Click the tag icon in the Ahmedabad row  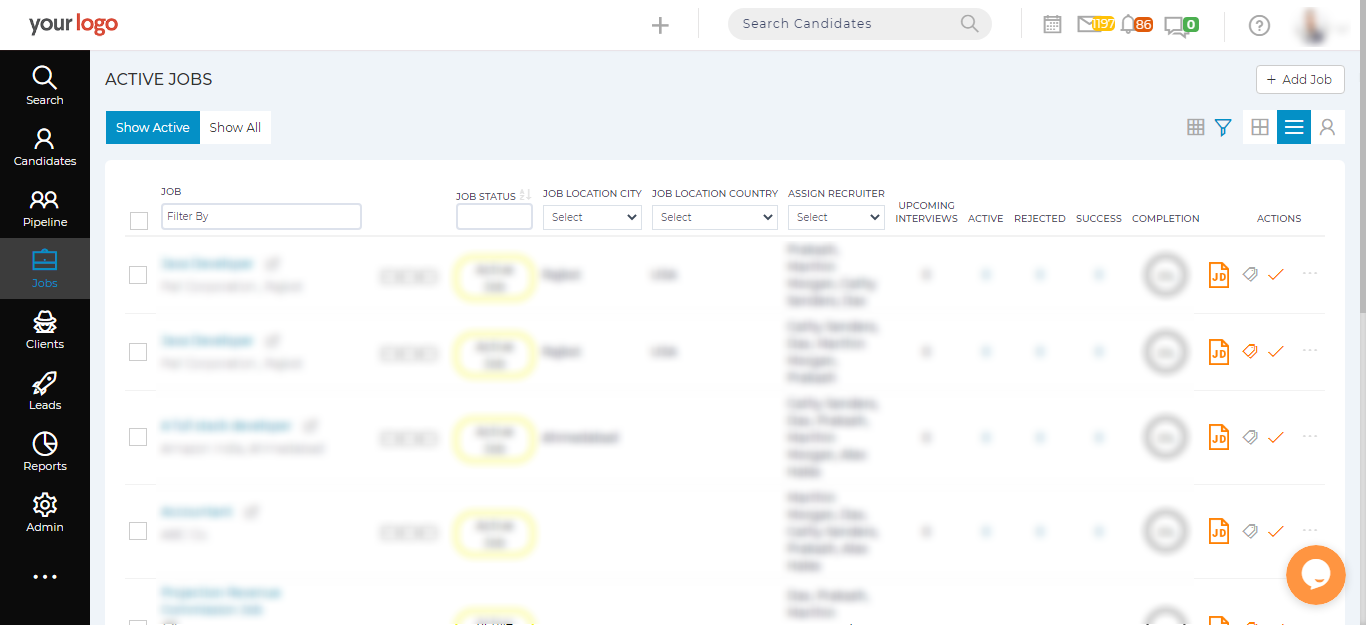point(1250,437)
